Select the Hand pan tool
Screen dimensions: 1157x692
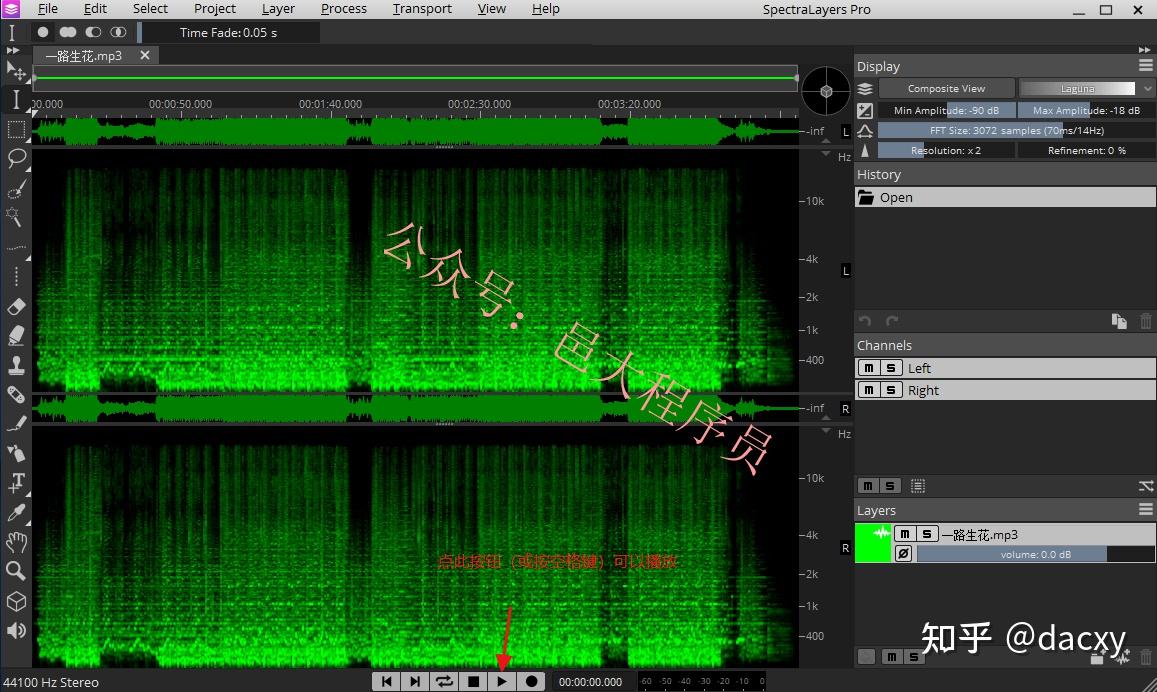15,542
